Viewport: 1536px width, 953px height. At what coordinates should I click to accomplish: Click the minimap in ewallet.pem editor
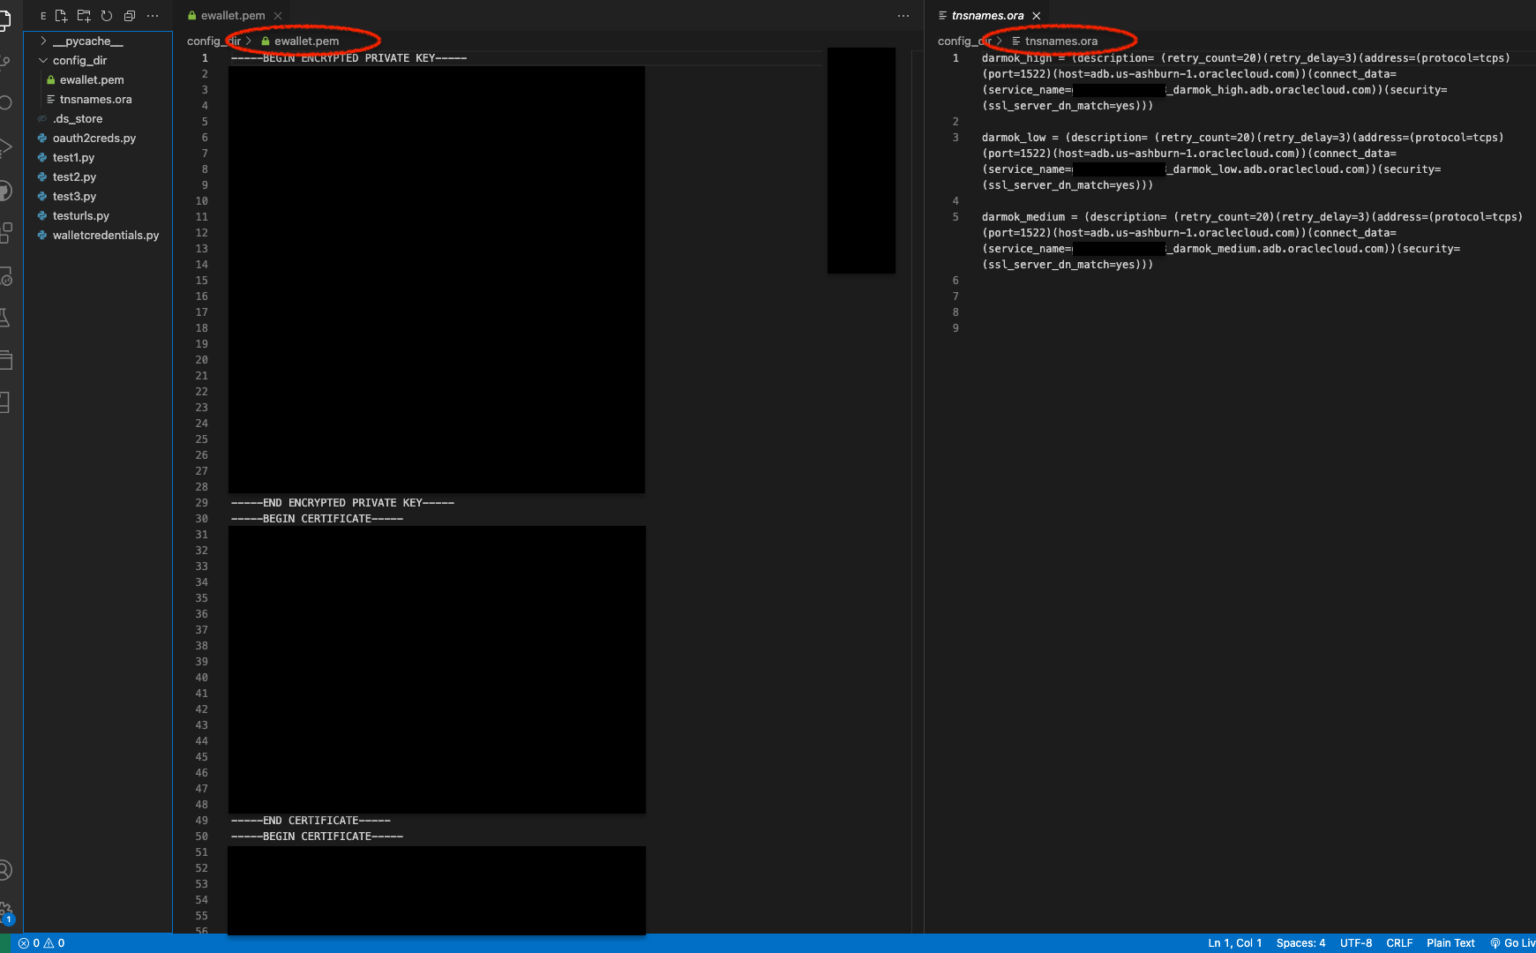pyautogui.click(x=861, y=160)
